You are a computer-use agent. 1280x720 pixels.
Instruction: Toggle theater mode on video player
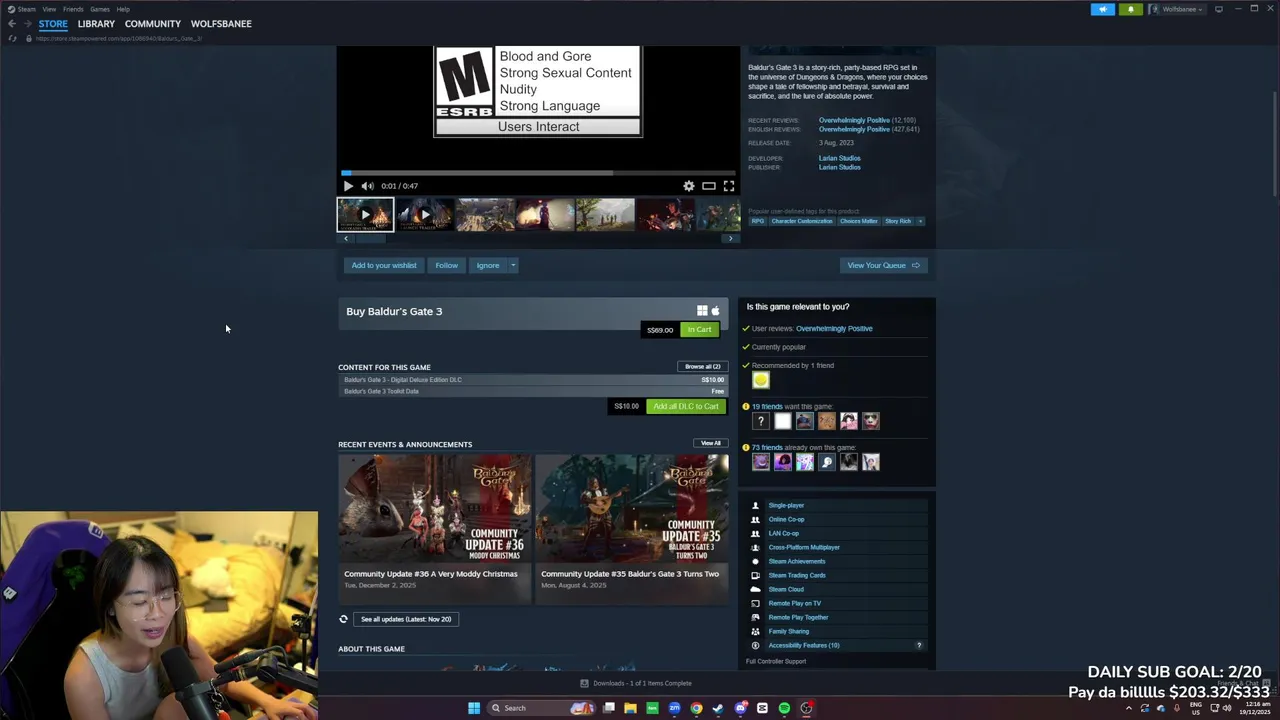[x=708, y=186]
